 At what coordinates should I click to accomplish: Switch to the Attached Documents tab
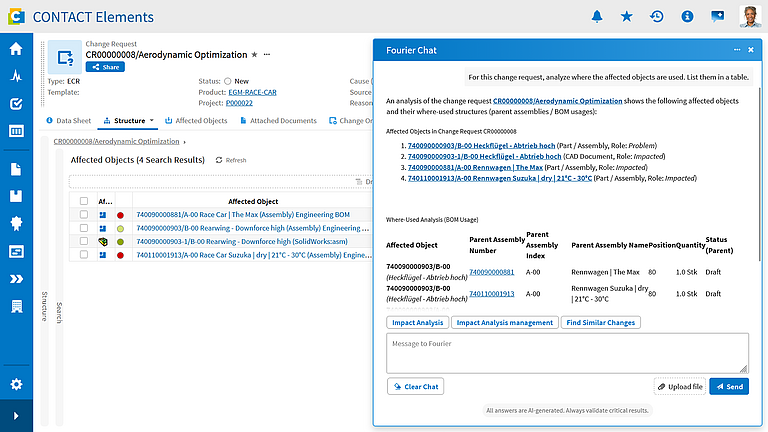[278, 120]
